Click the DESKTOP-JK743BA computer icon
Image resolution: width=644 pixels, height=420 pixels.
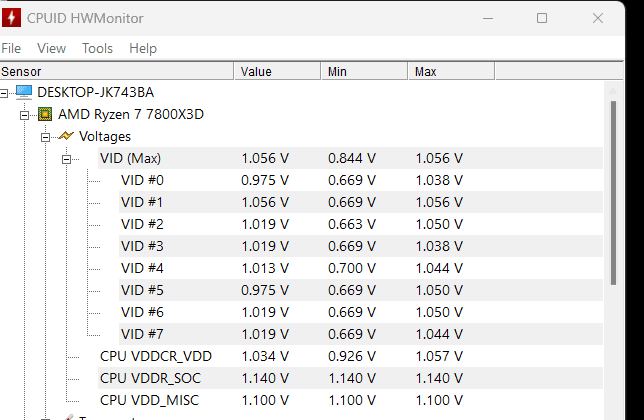25,92
